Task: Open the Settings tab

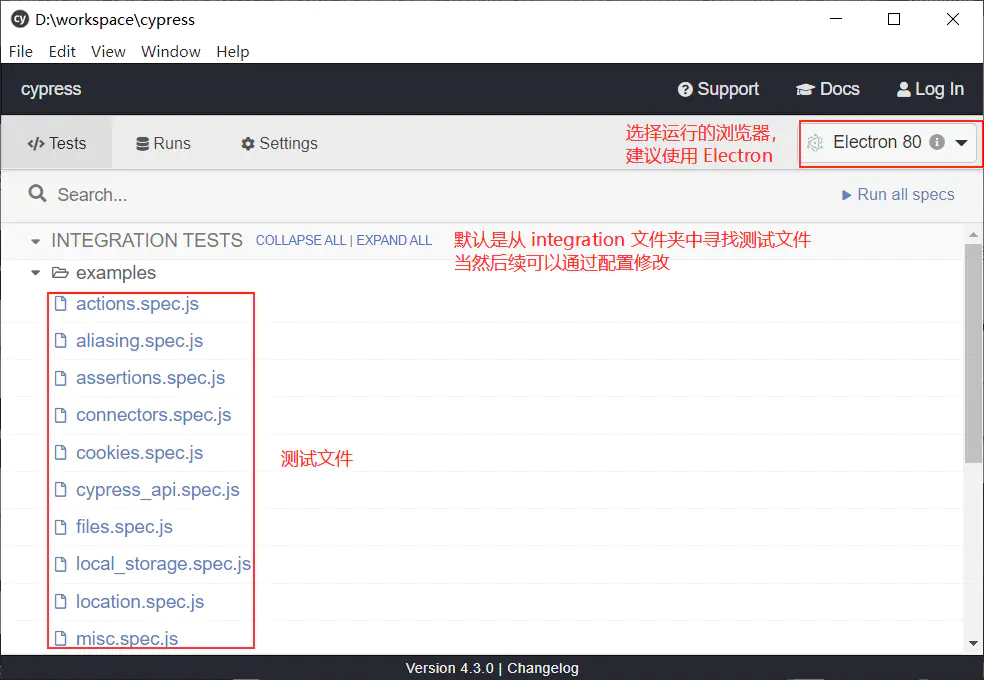Action: (x=279, y=143)
